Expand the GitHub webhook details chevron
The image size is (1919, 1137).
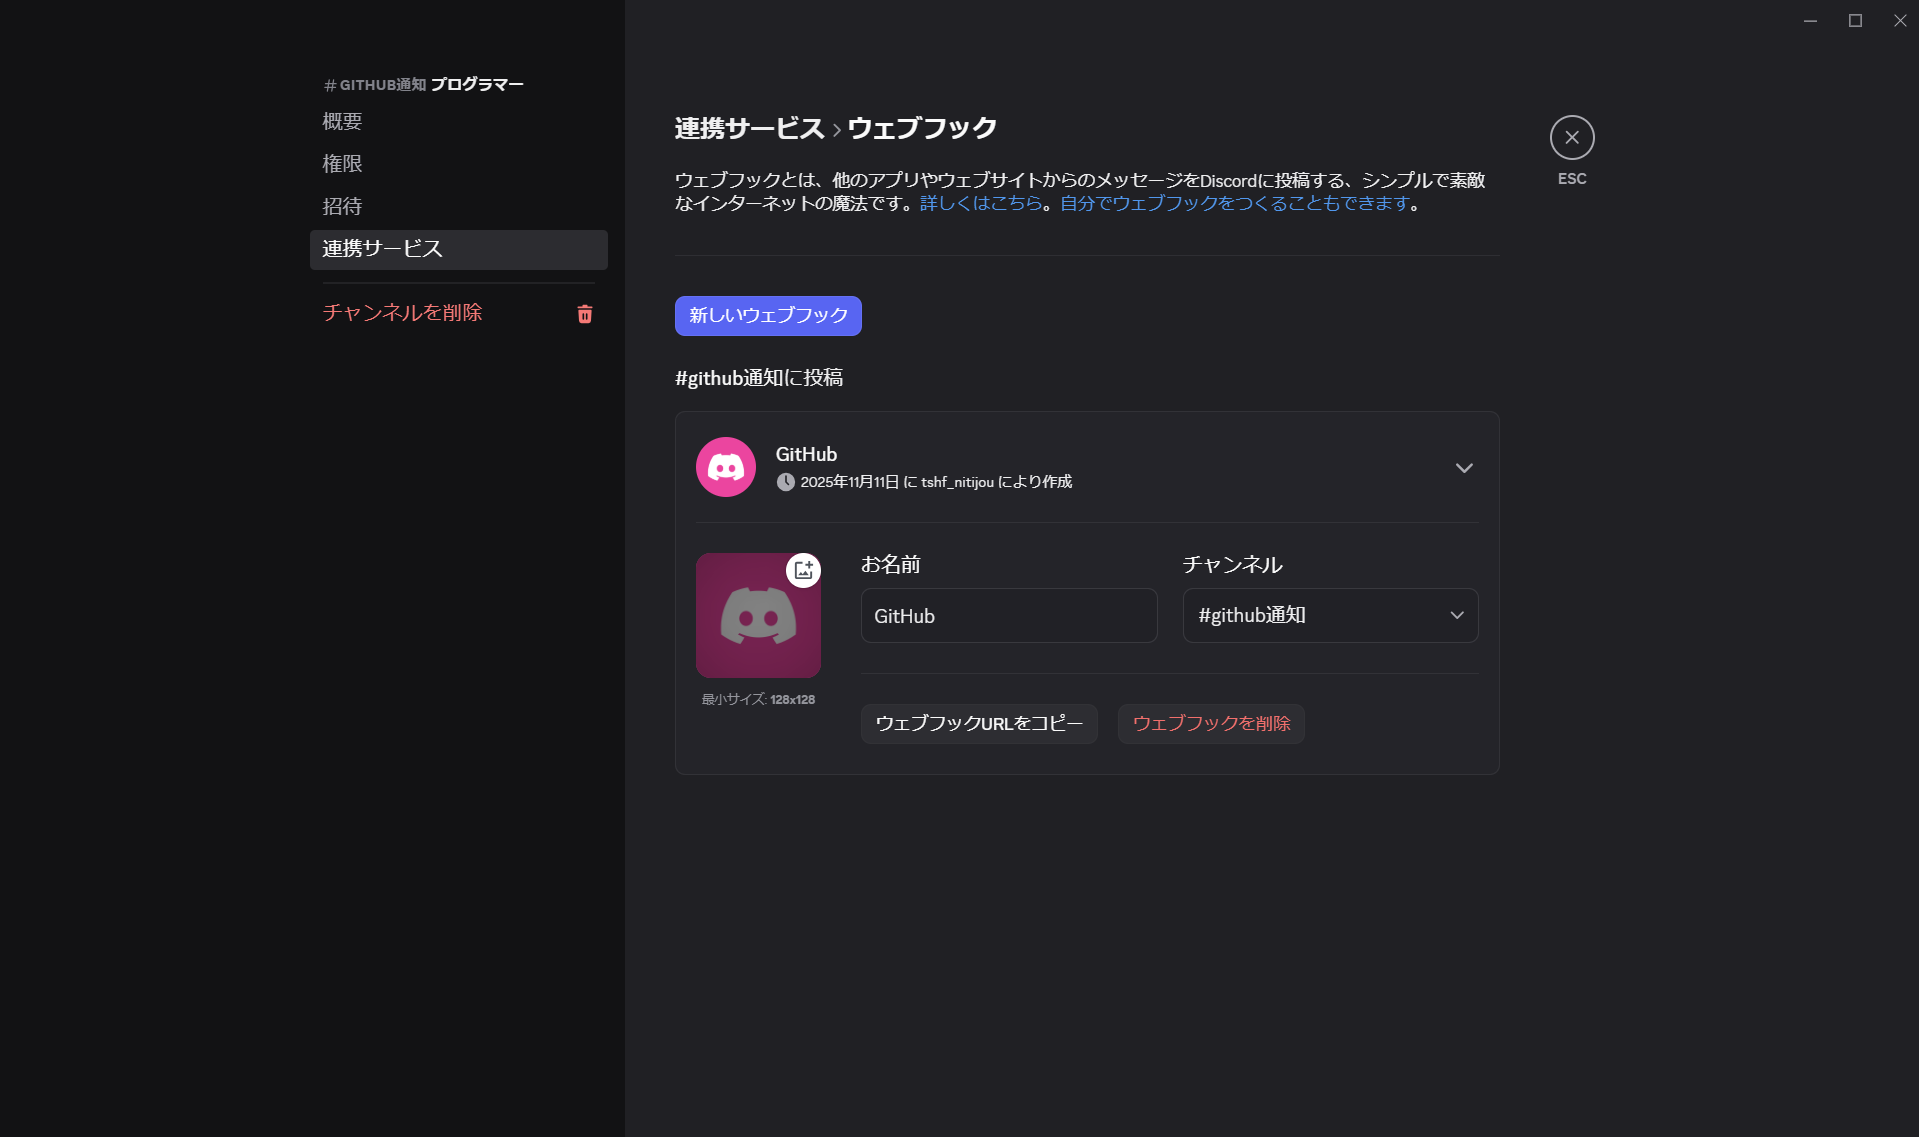click(x=1464, y=467)
